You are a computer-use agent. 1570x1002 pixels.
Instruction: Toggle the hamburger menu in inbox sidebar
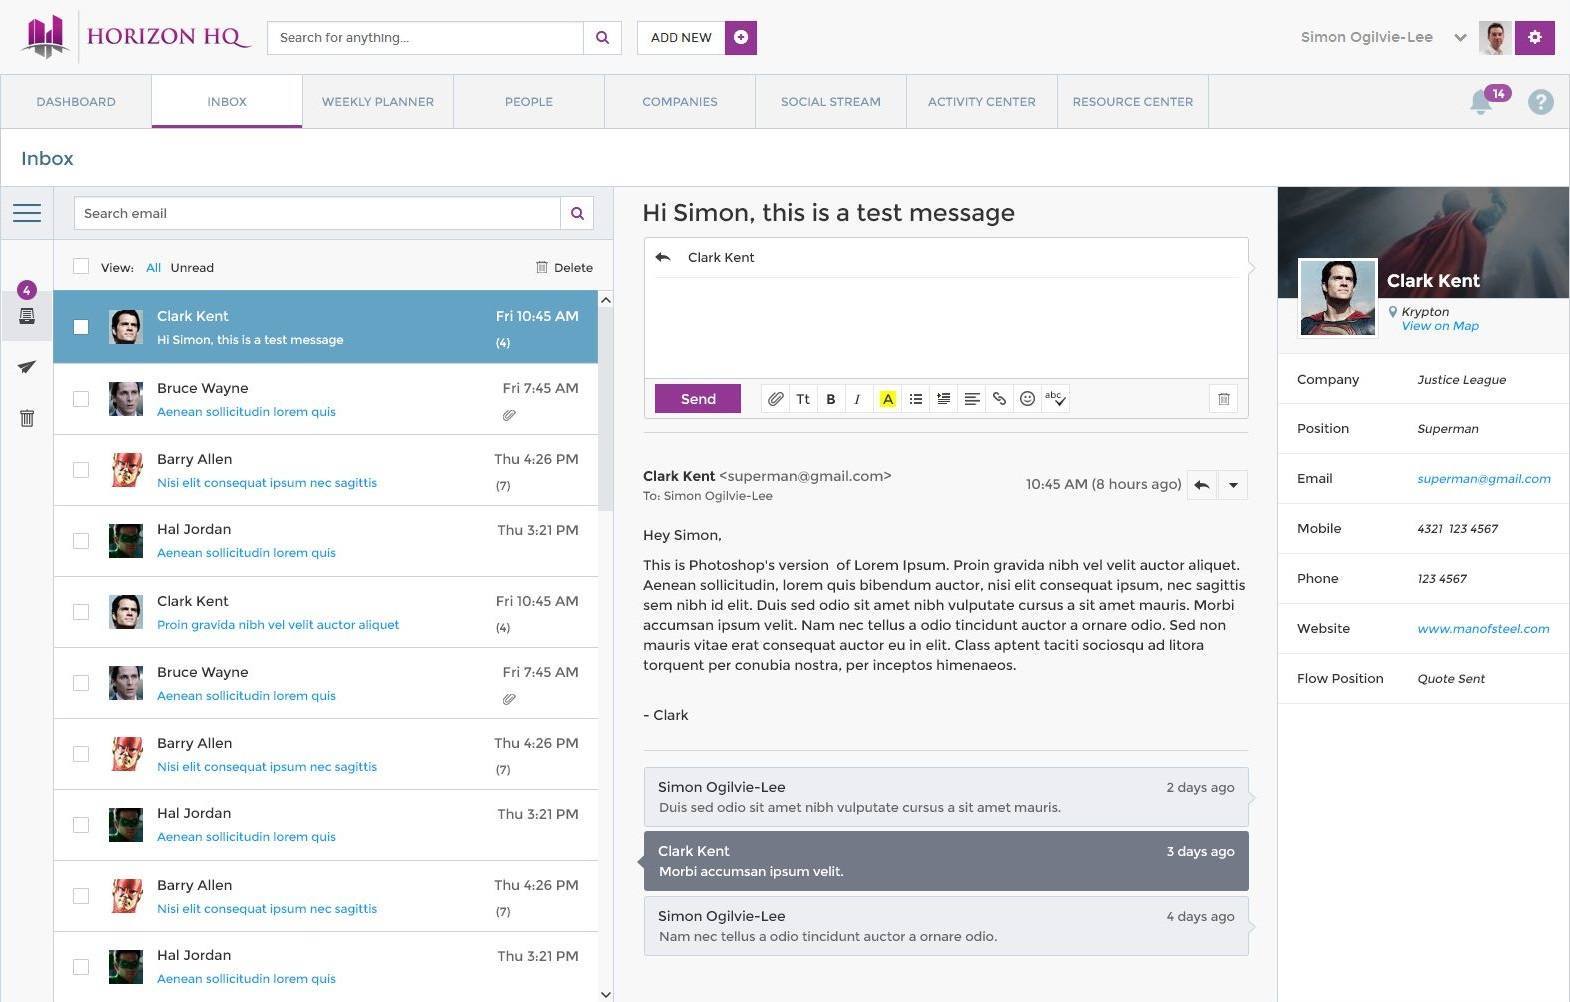point(27,213)
